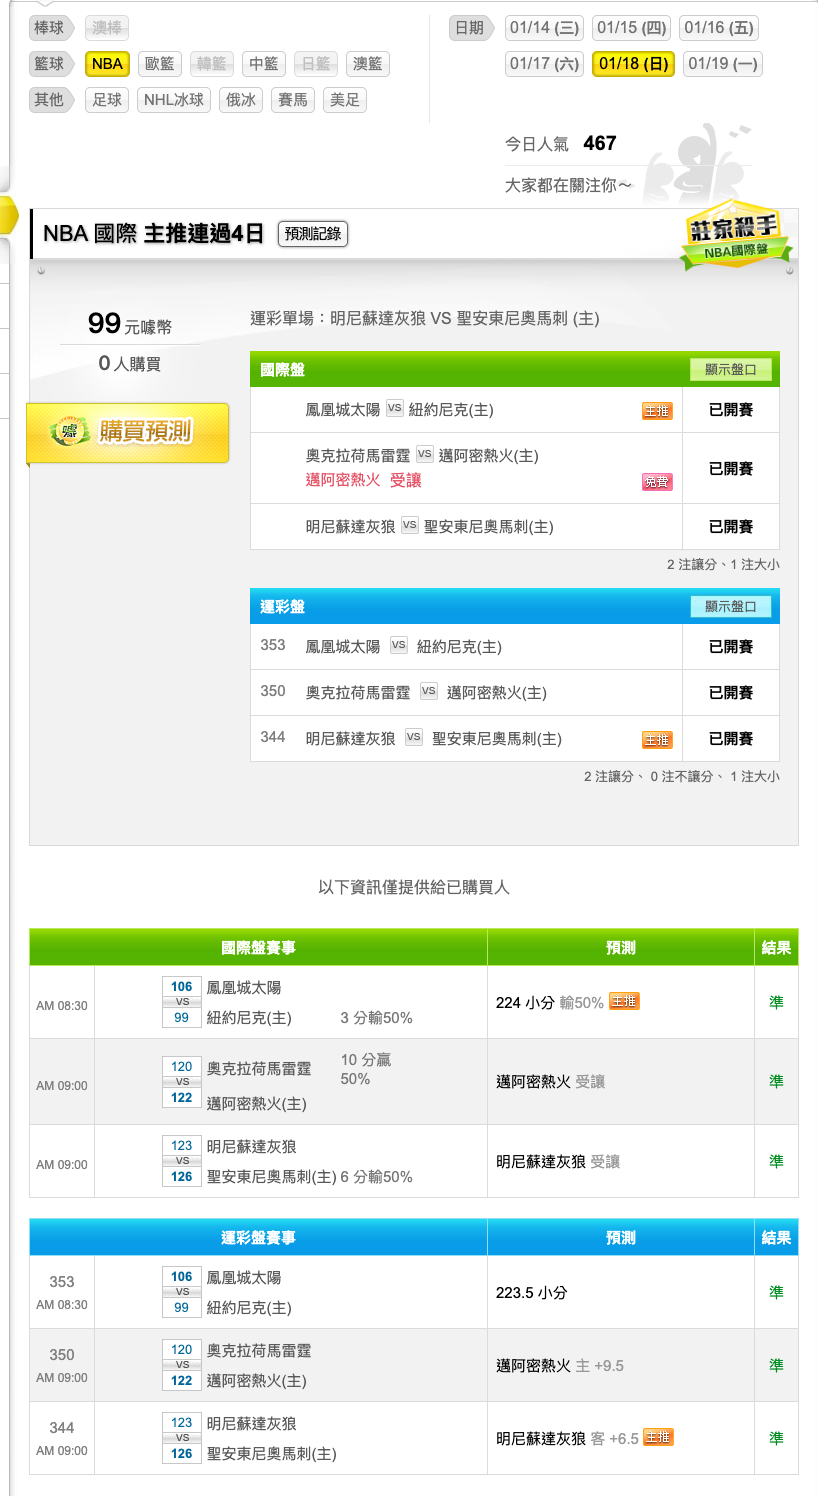Click the score box in lottery result 350

[182, 1365]
